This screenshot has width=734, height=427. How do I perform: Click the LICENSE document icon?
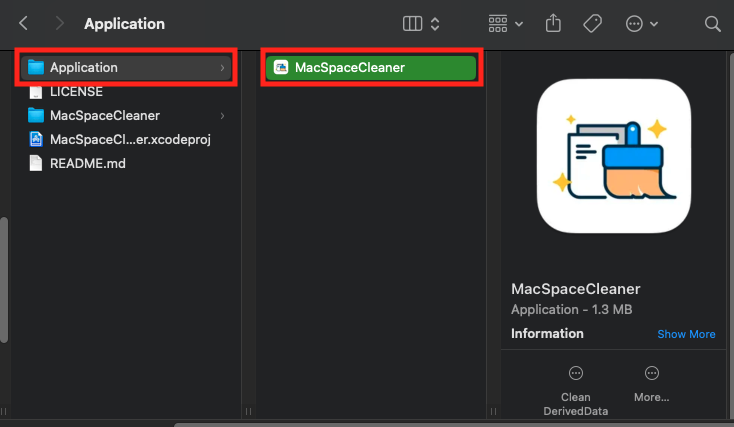coord(36,92)
